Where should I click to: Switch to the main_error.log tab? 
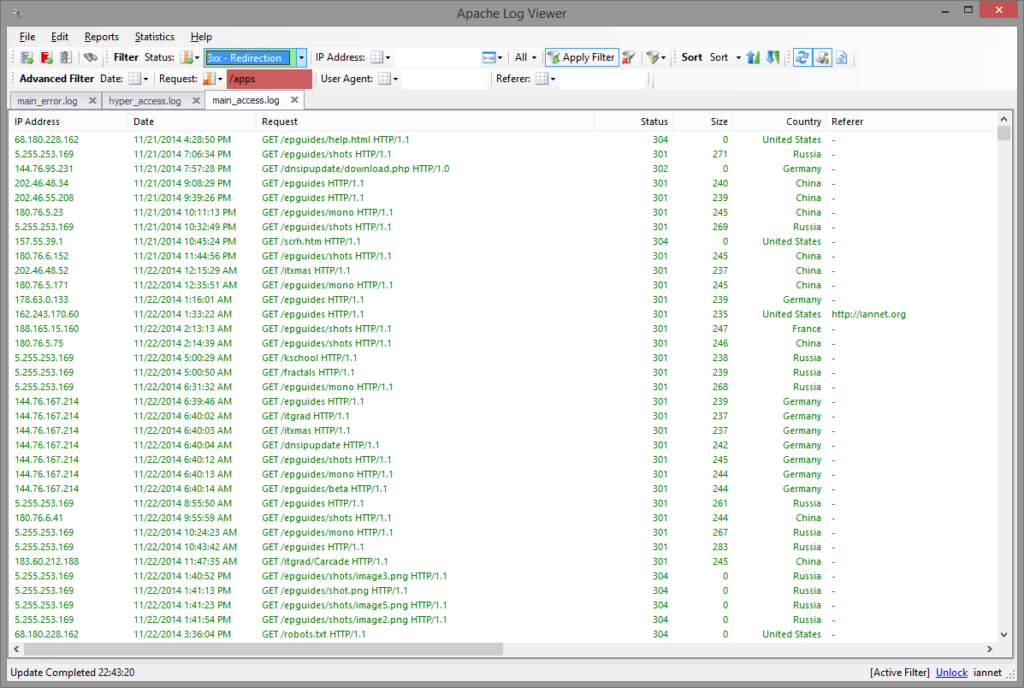48,101
